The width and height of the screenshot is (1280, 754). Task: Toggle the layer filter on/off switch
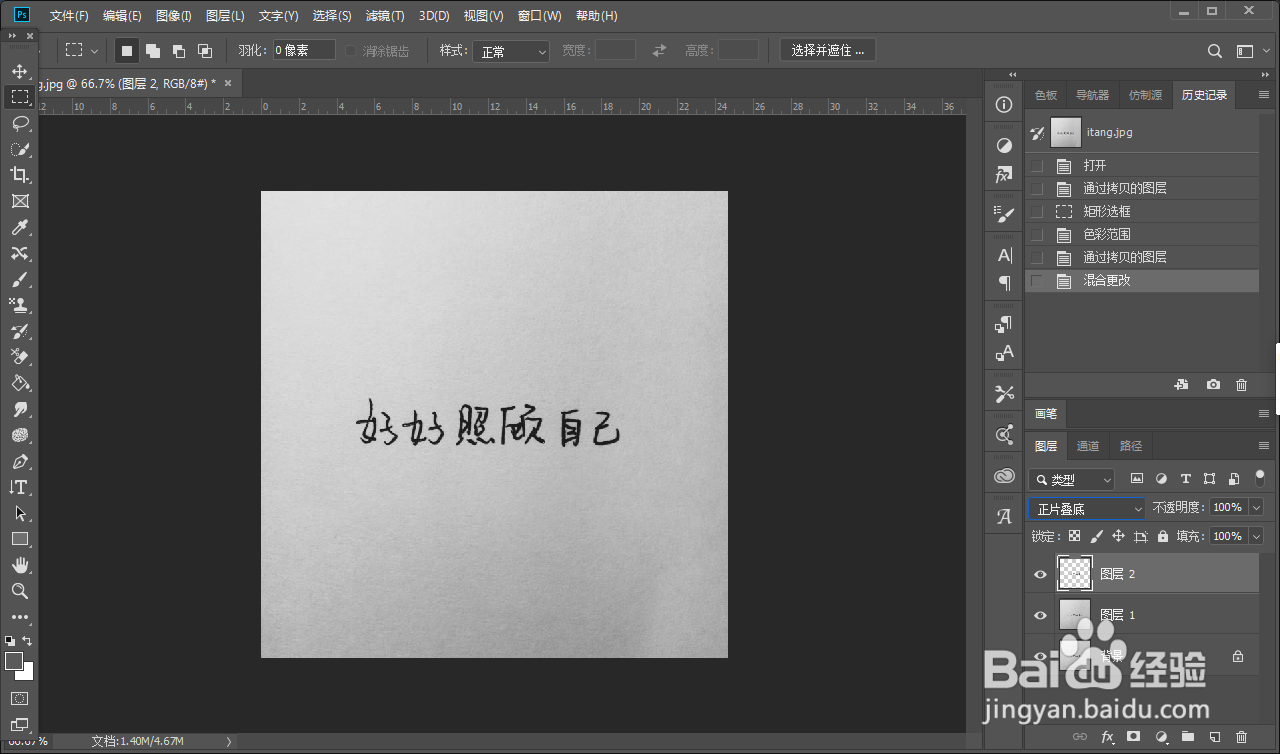pos(1259,478)
